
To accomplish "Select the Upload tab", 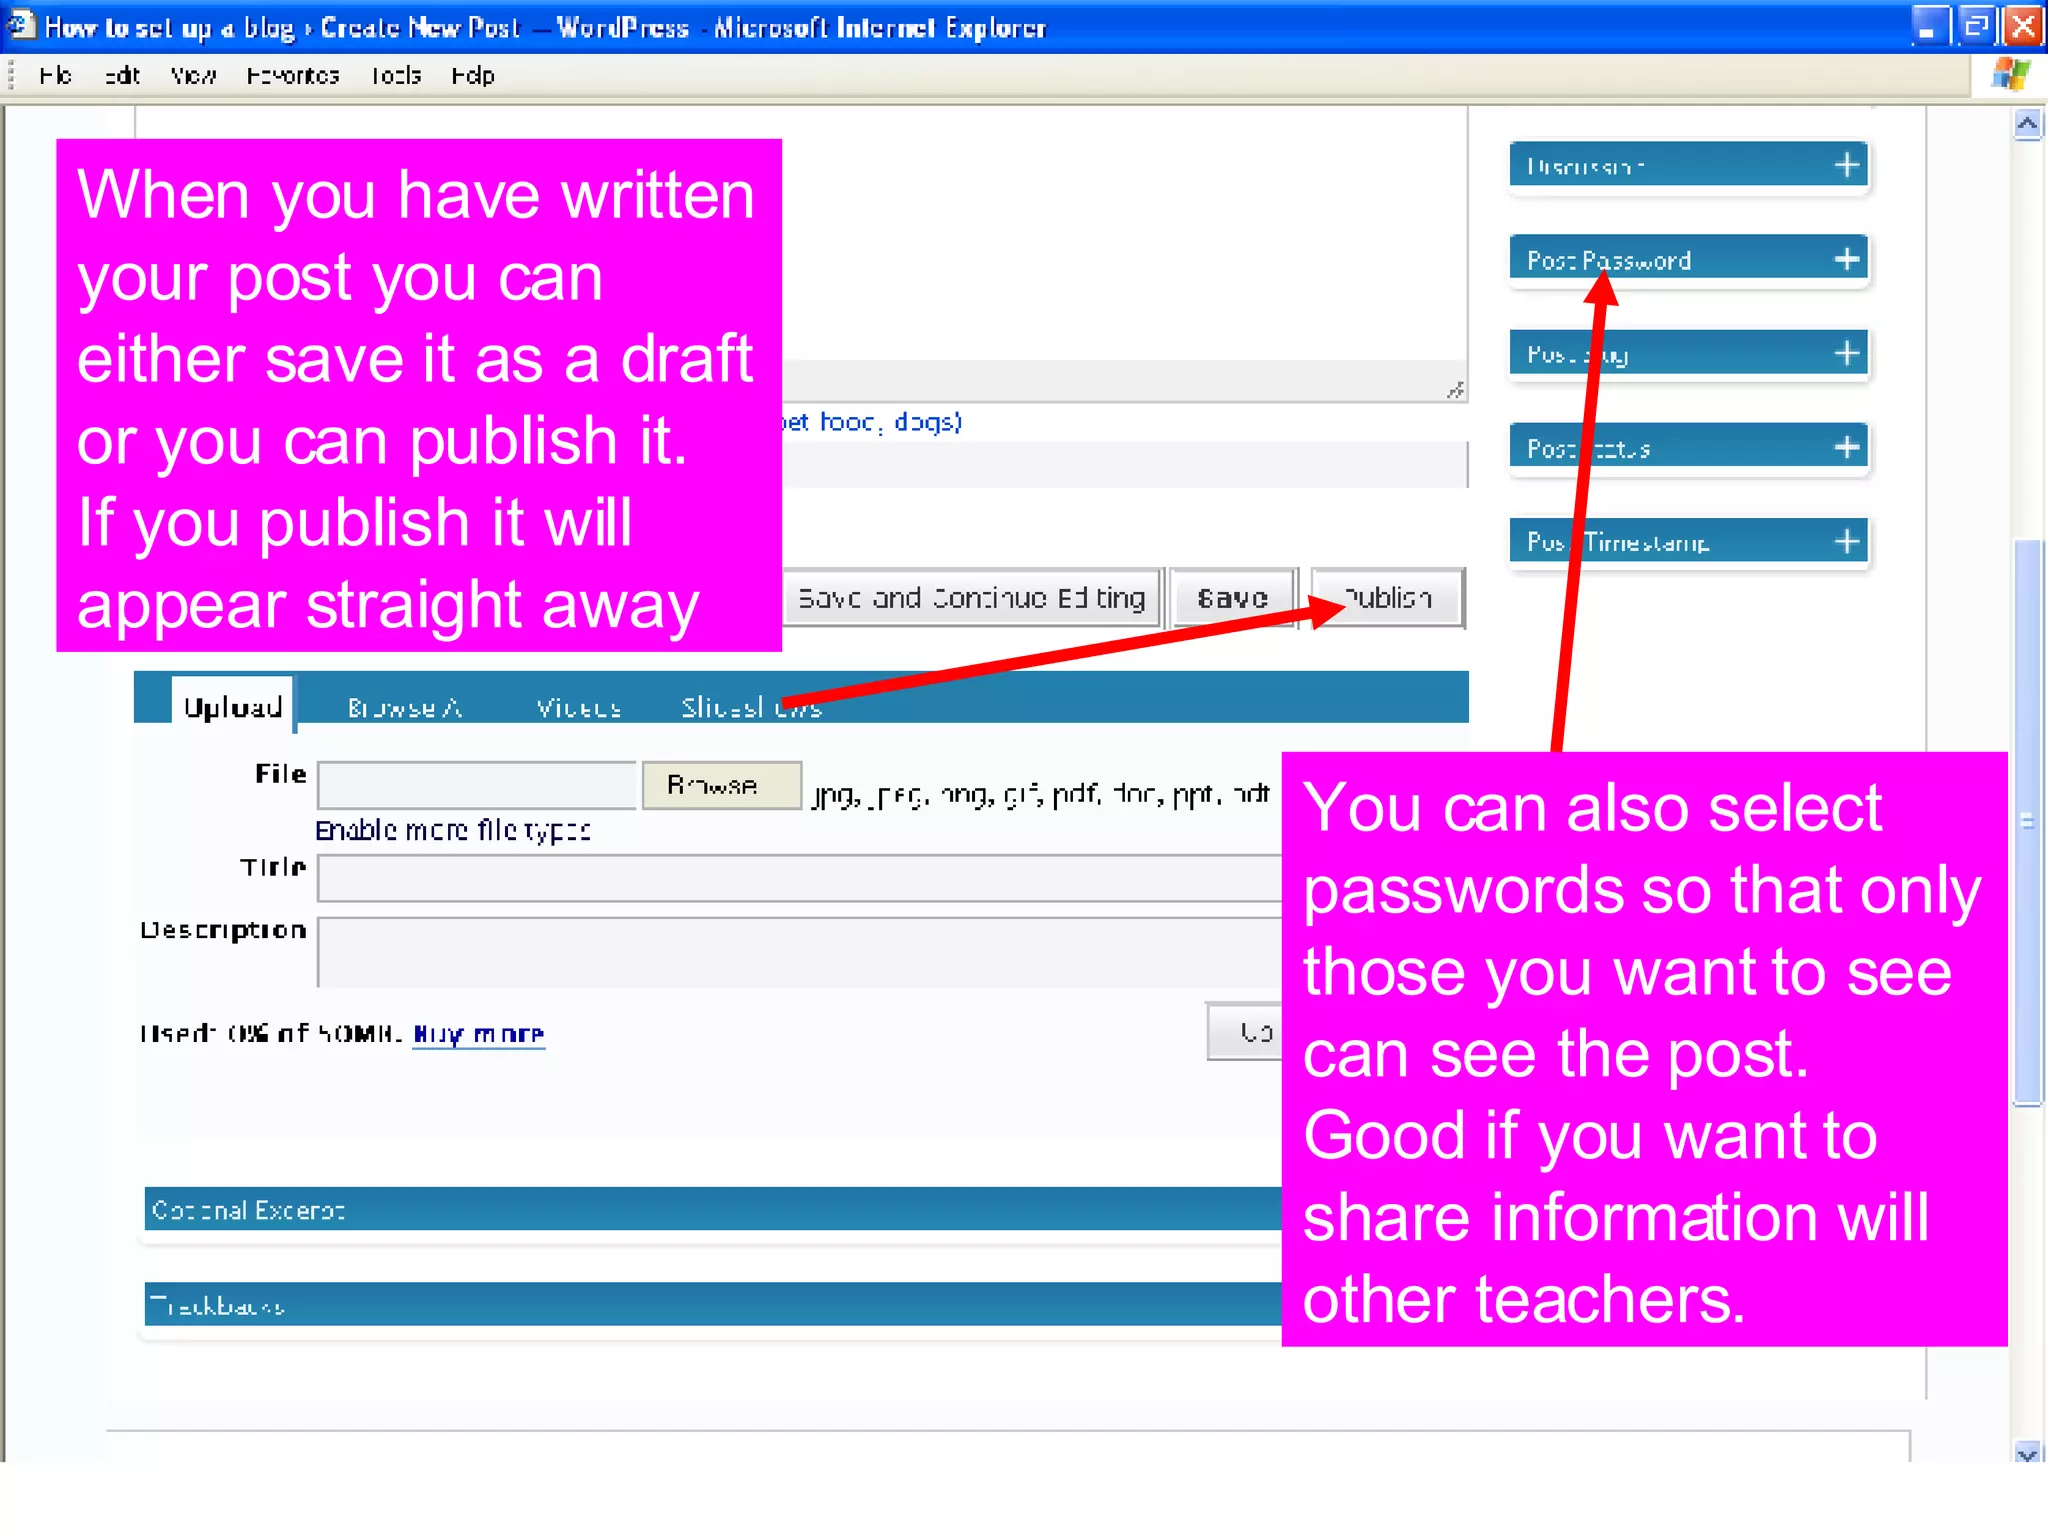I will click(x=232, y=704).
